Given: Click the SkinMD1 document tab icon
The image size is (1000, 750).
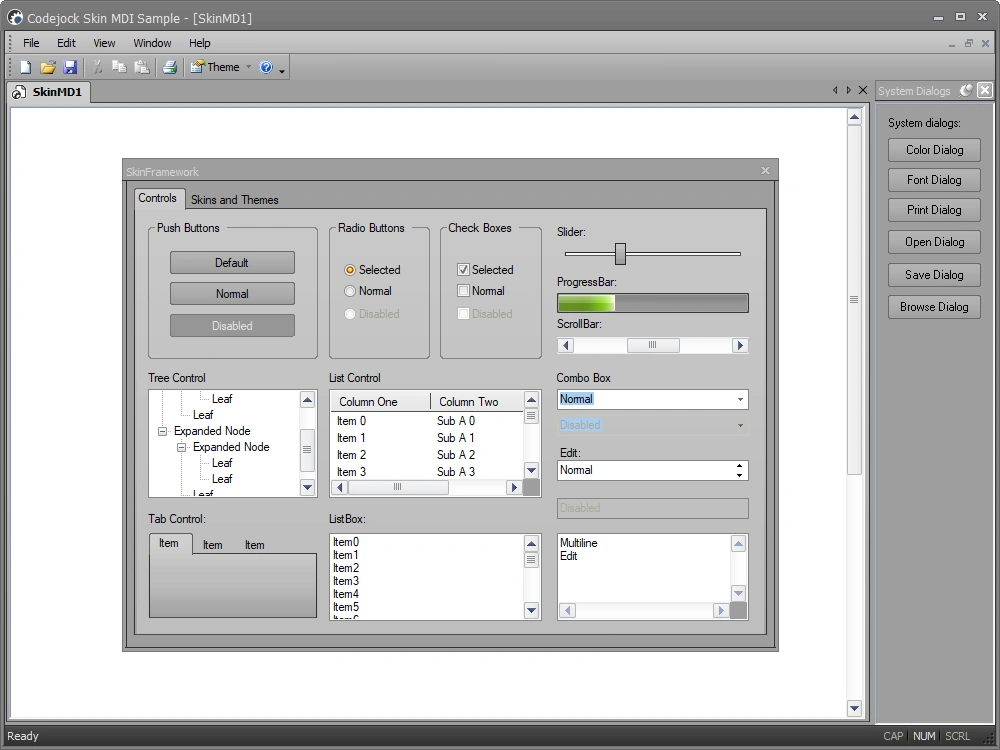Looking at the screenshot, I should (19, 92).
